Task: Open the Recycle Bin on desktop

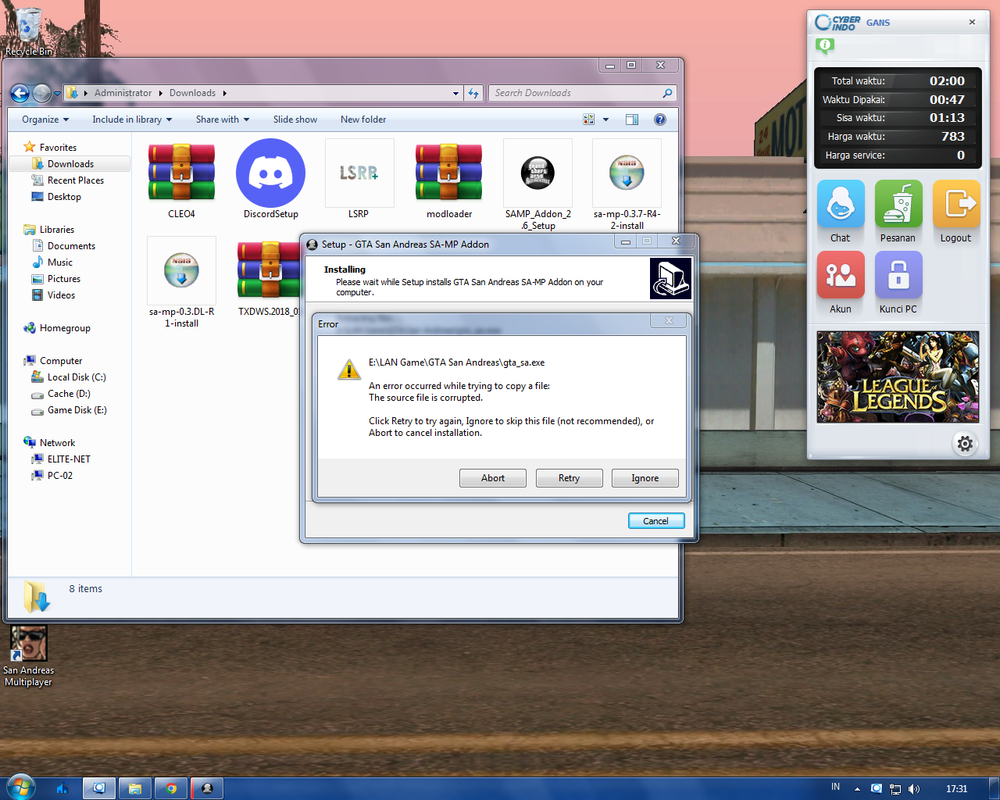Action: point(28,31)
